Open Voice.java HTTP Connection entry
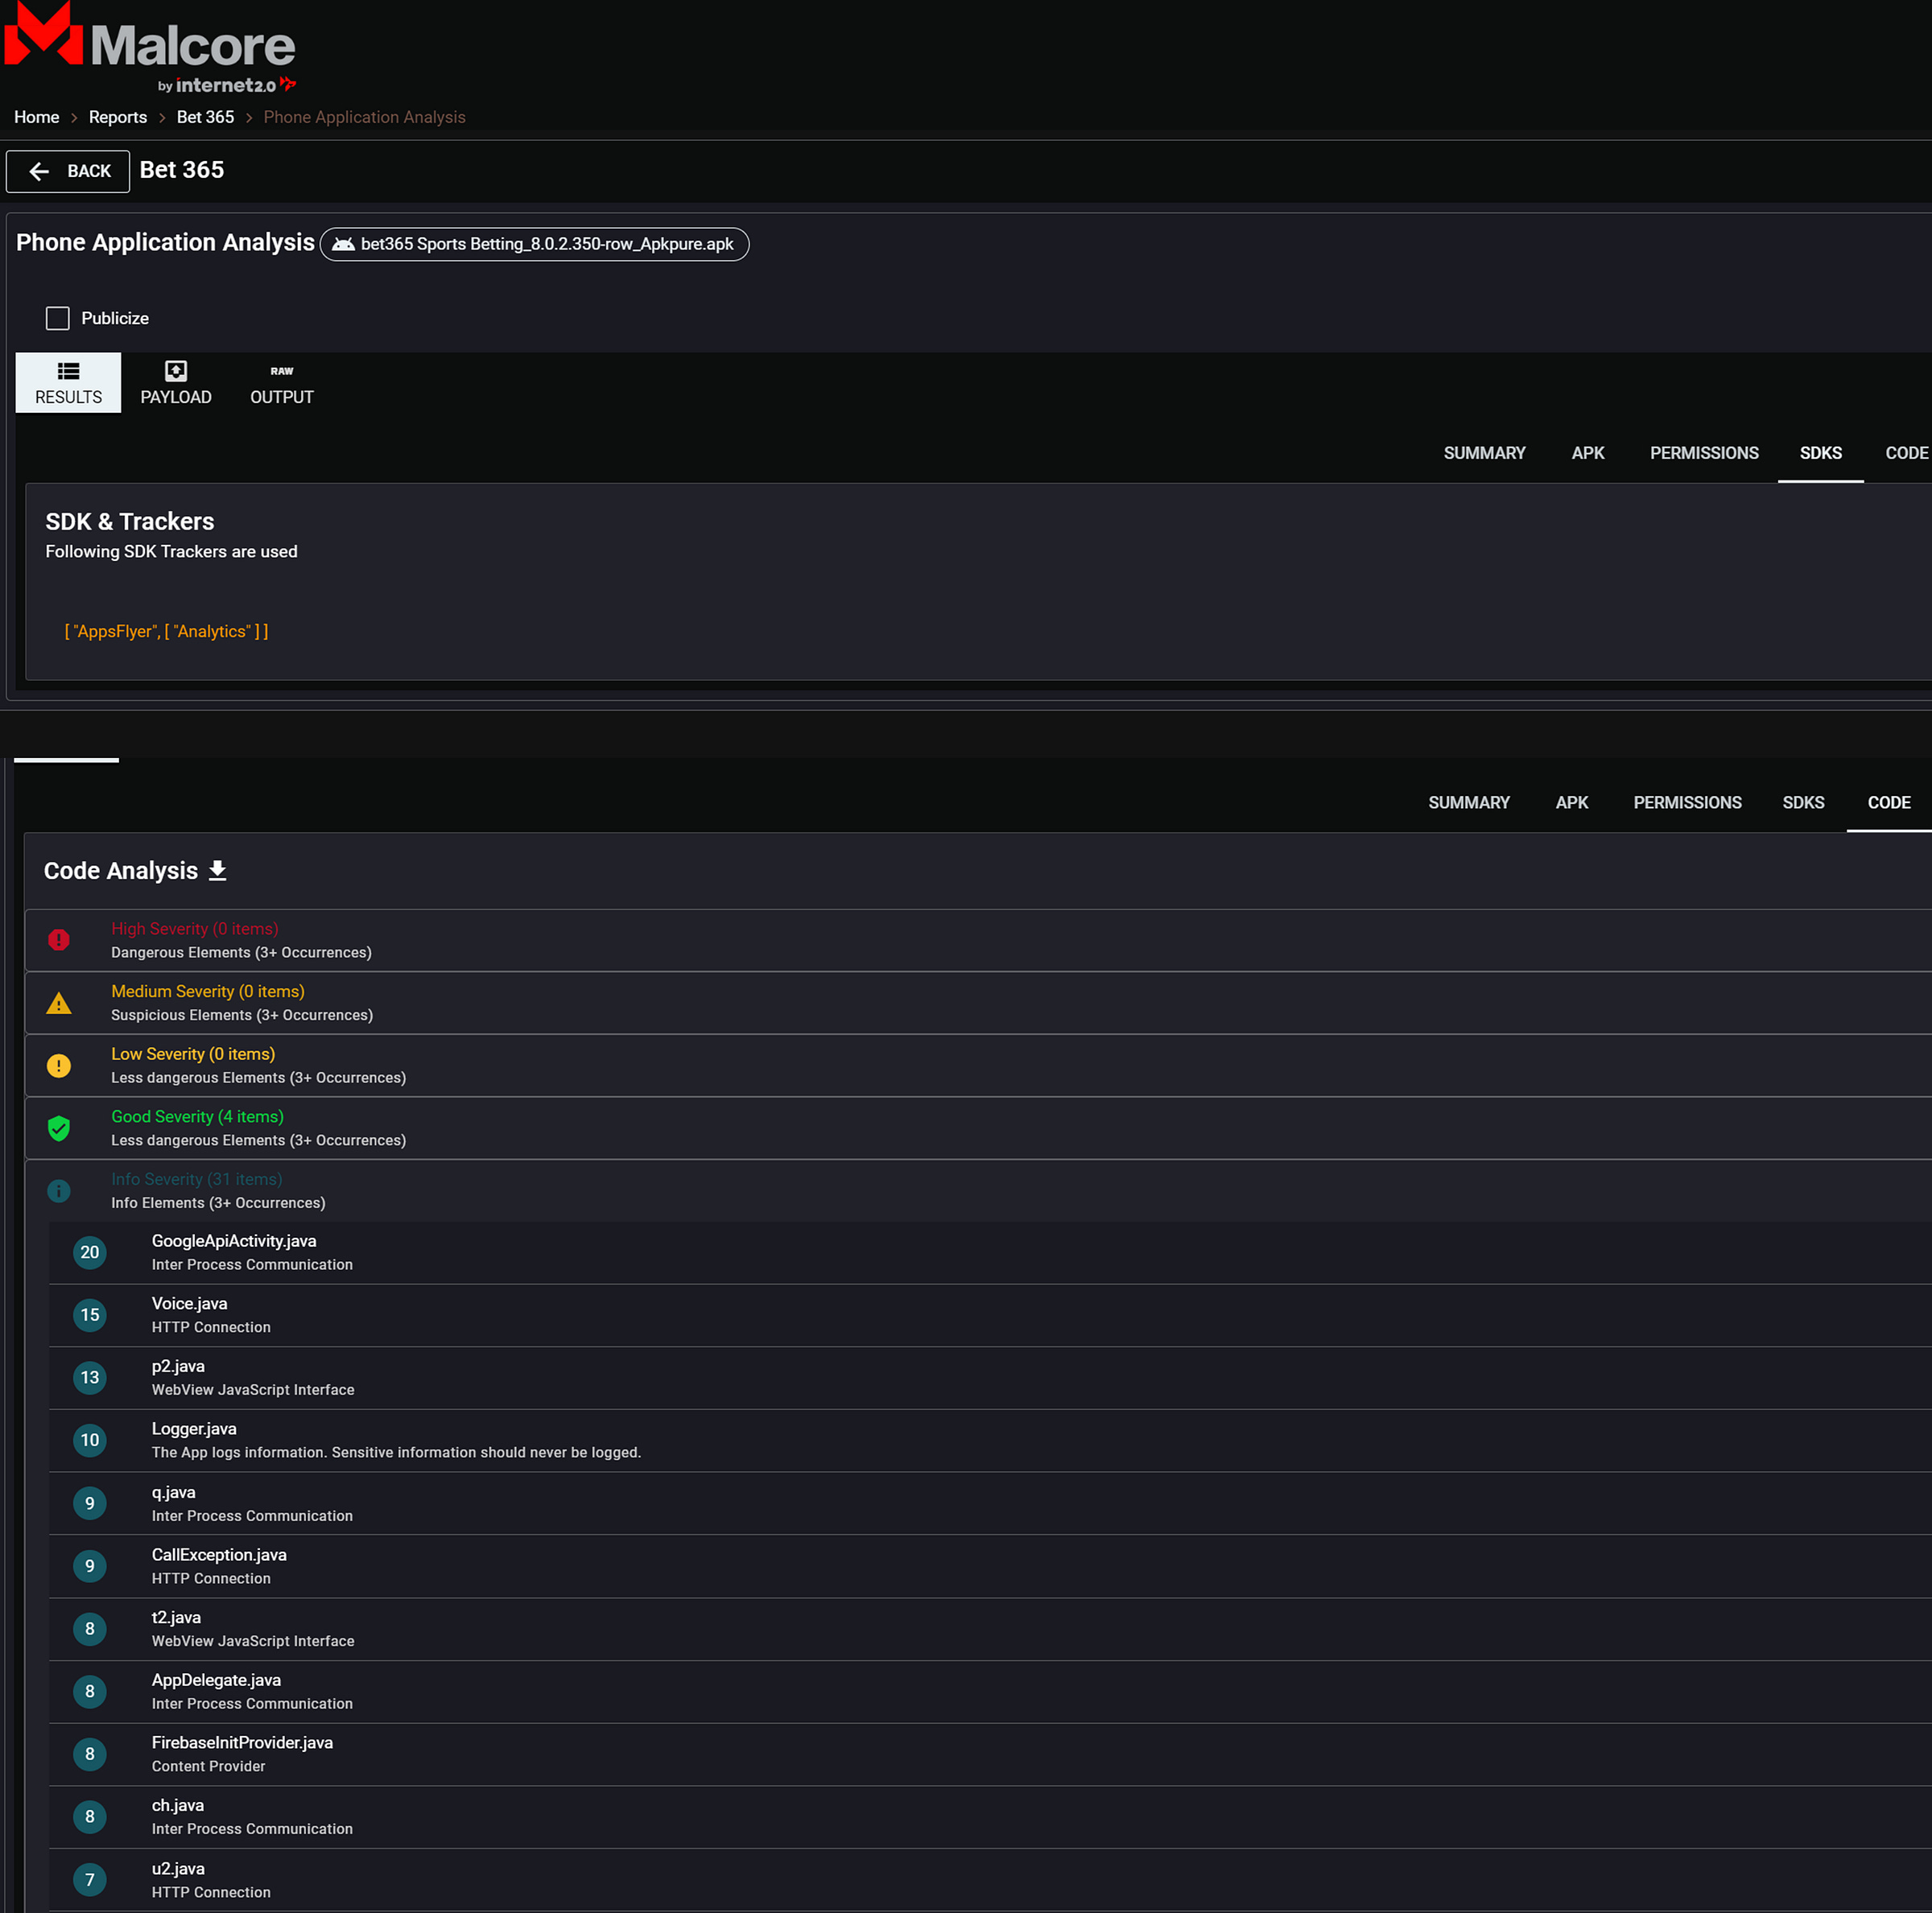This screenshot has width=1932, height=1913. point(990,1315)
